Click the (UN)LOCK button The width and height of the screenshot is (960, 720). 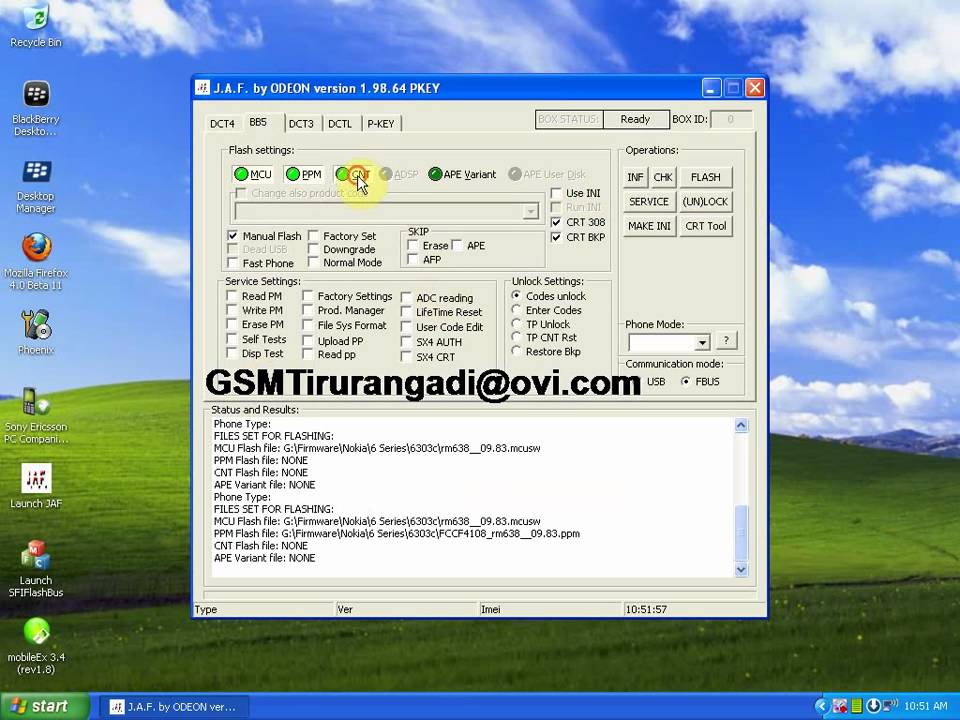pos(705,201)
